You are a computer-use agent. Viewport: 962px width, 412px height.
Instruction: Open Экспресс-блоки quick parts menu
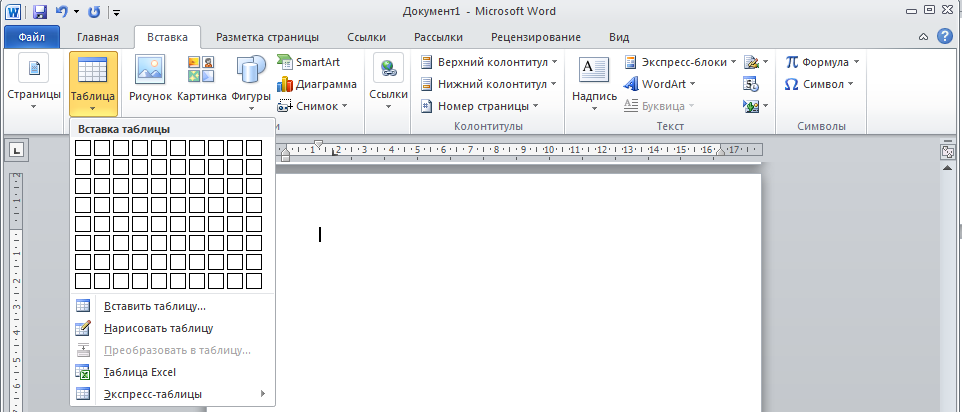[680, 62]
